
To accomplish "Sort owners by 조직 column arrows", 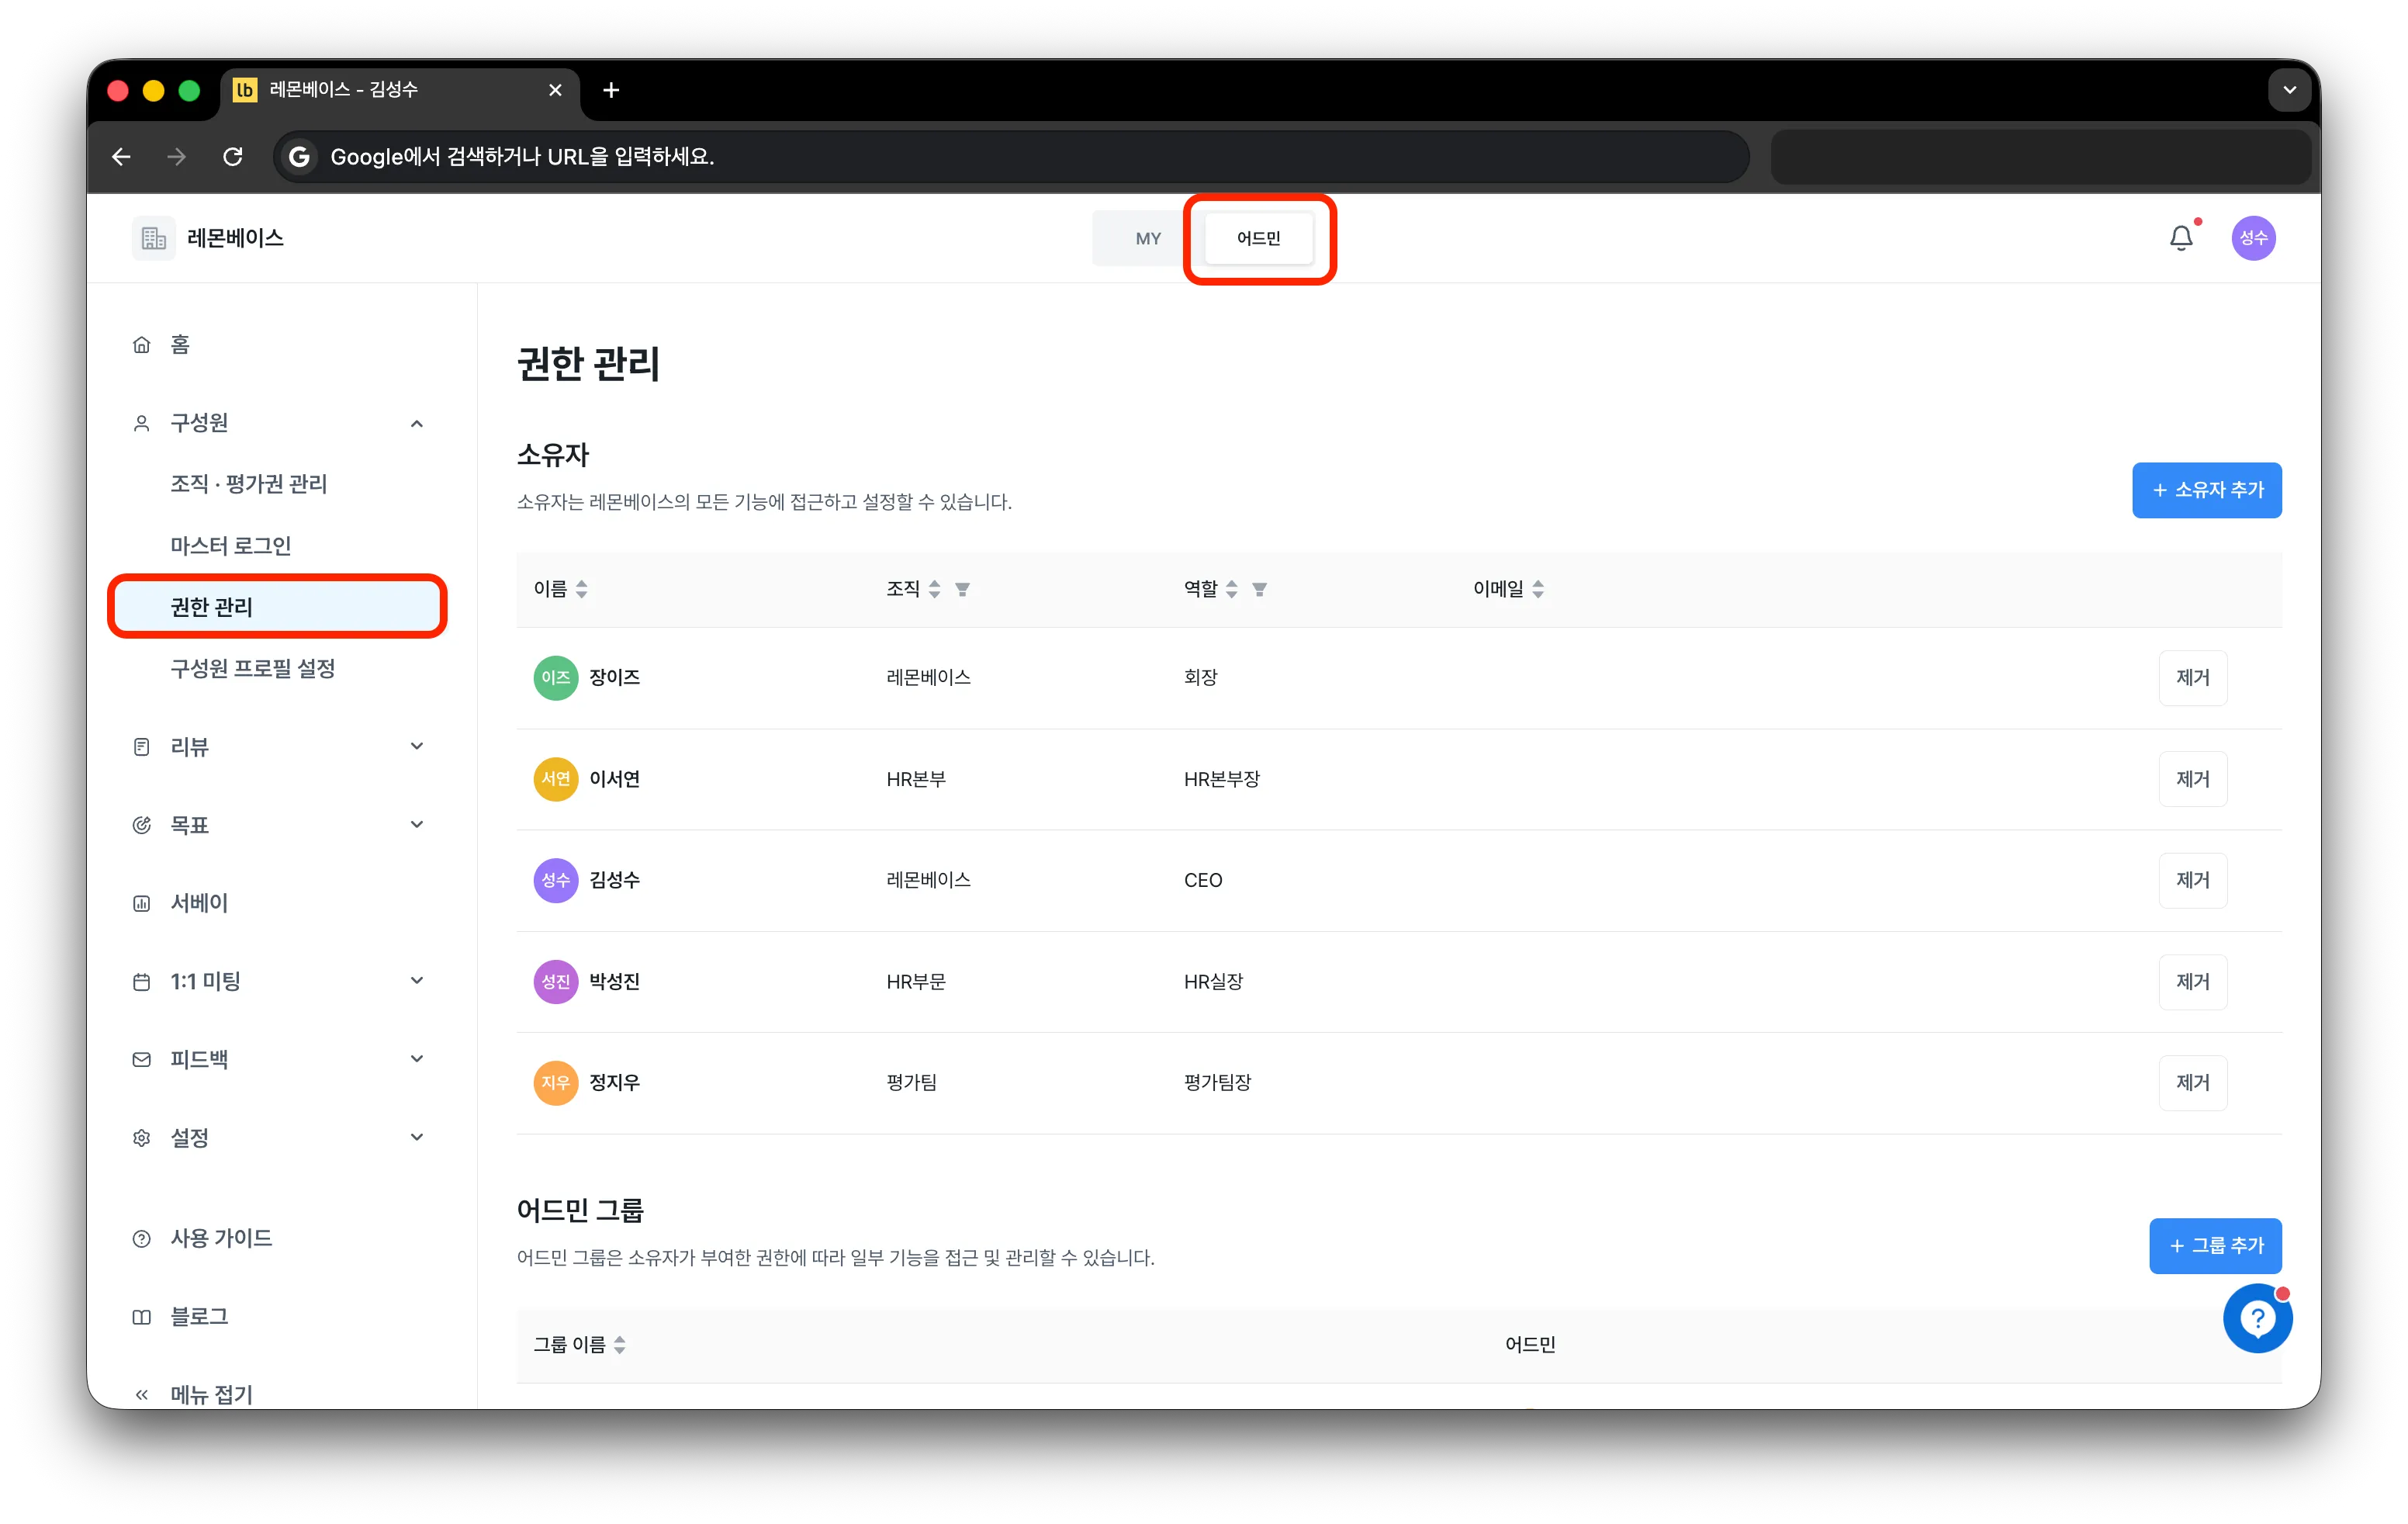I will point(934,590).
